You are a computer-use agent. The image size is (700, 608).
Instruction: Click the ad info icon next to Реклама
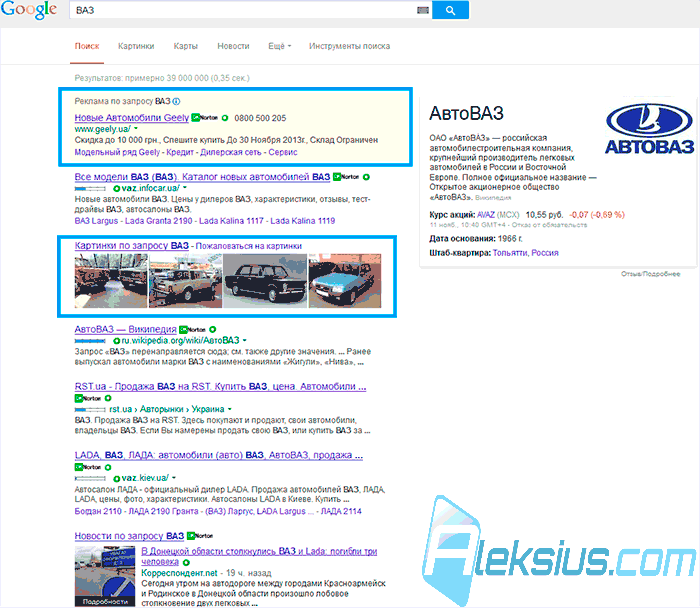(176, 101)
